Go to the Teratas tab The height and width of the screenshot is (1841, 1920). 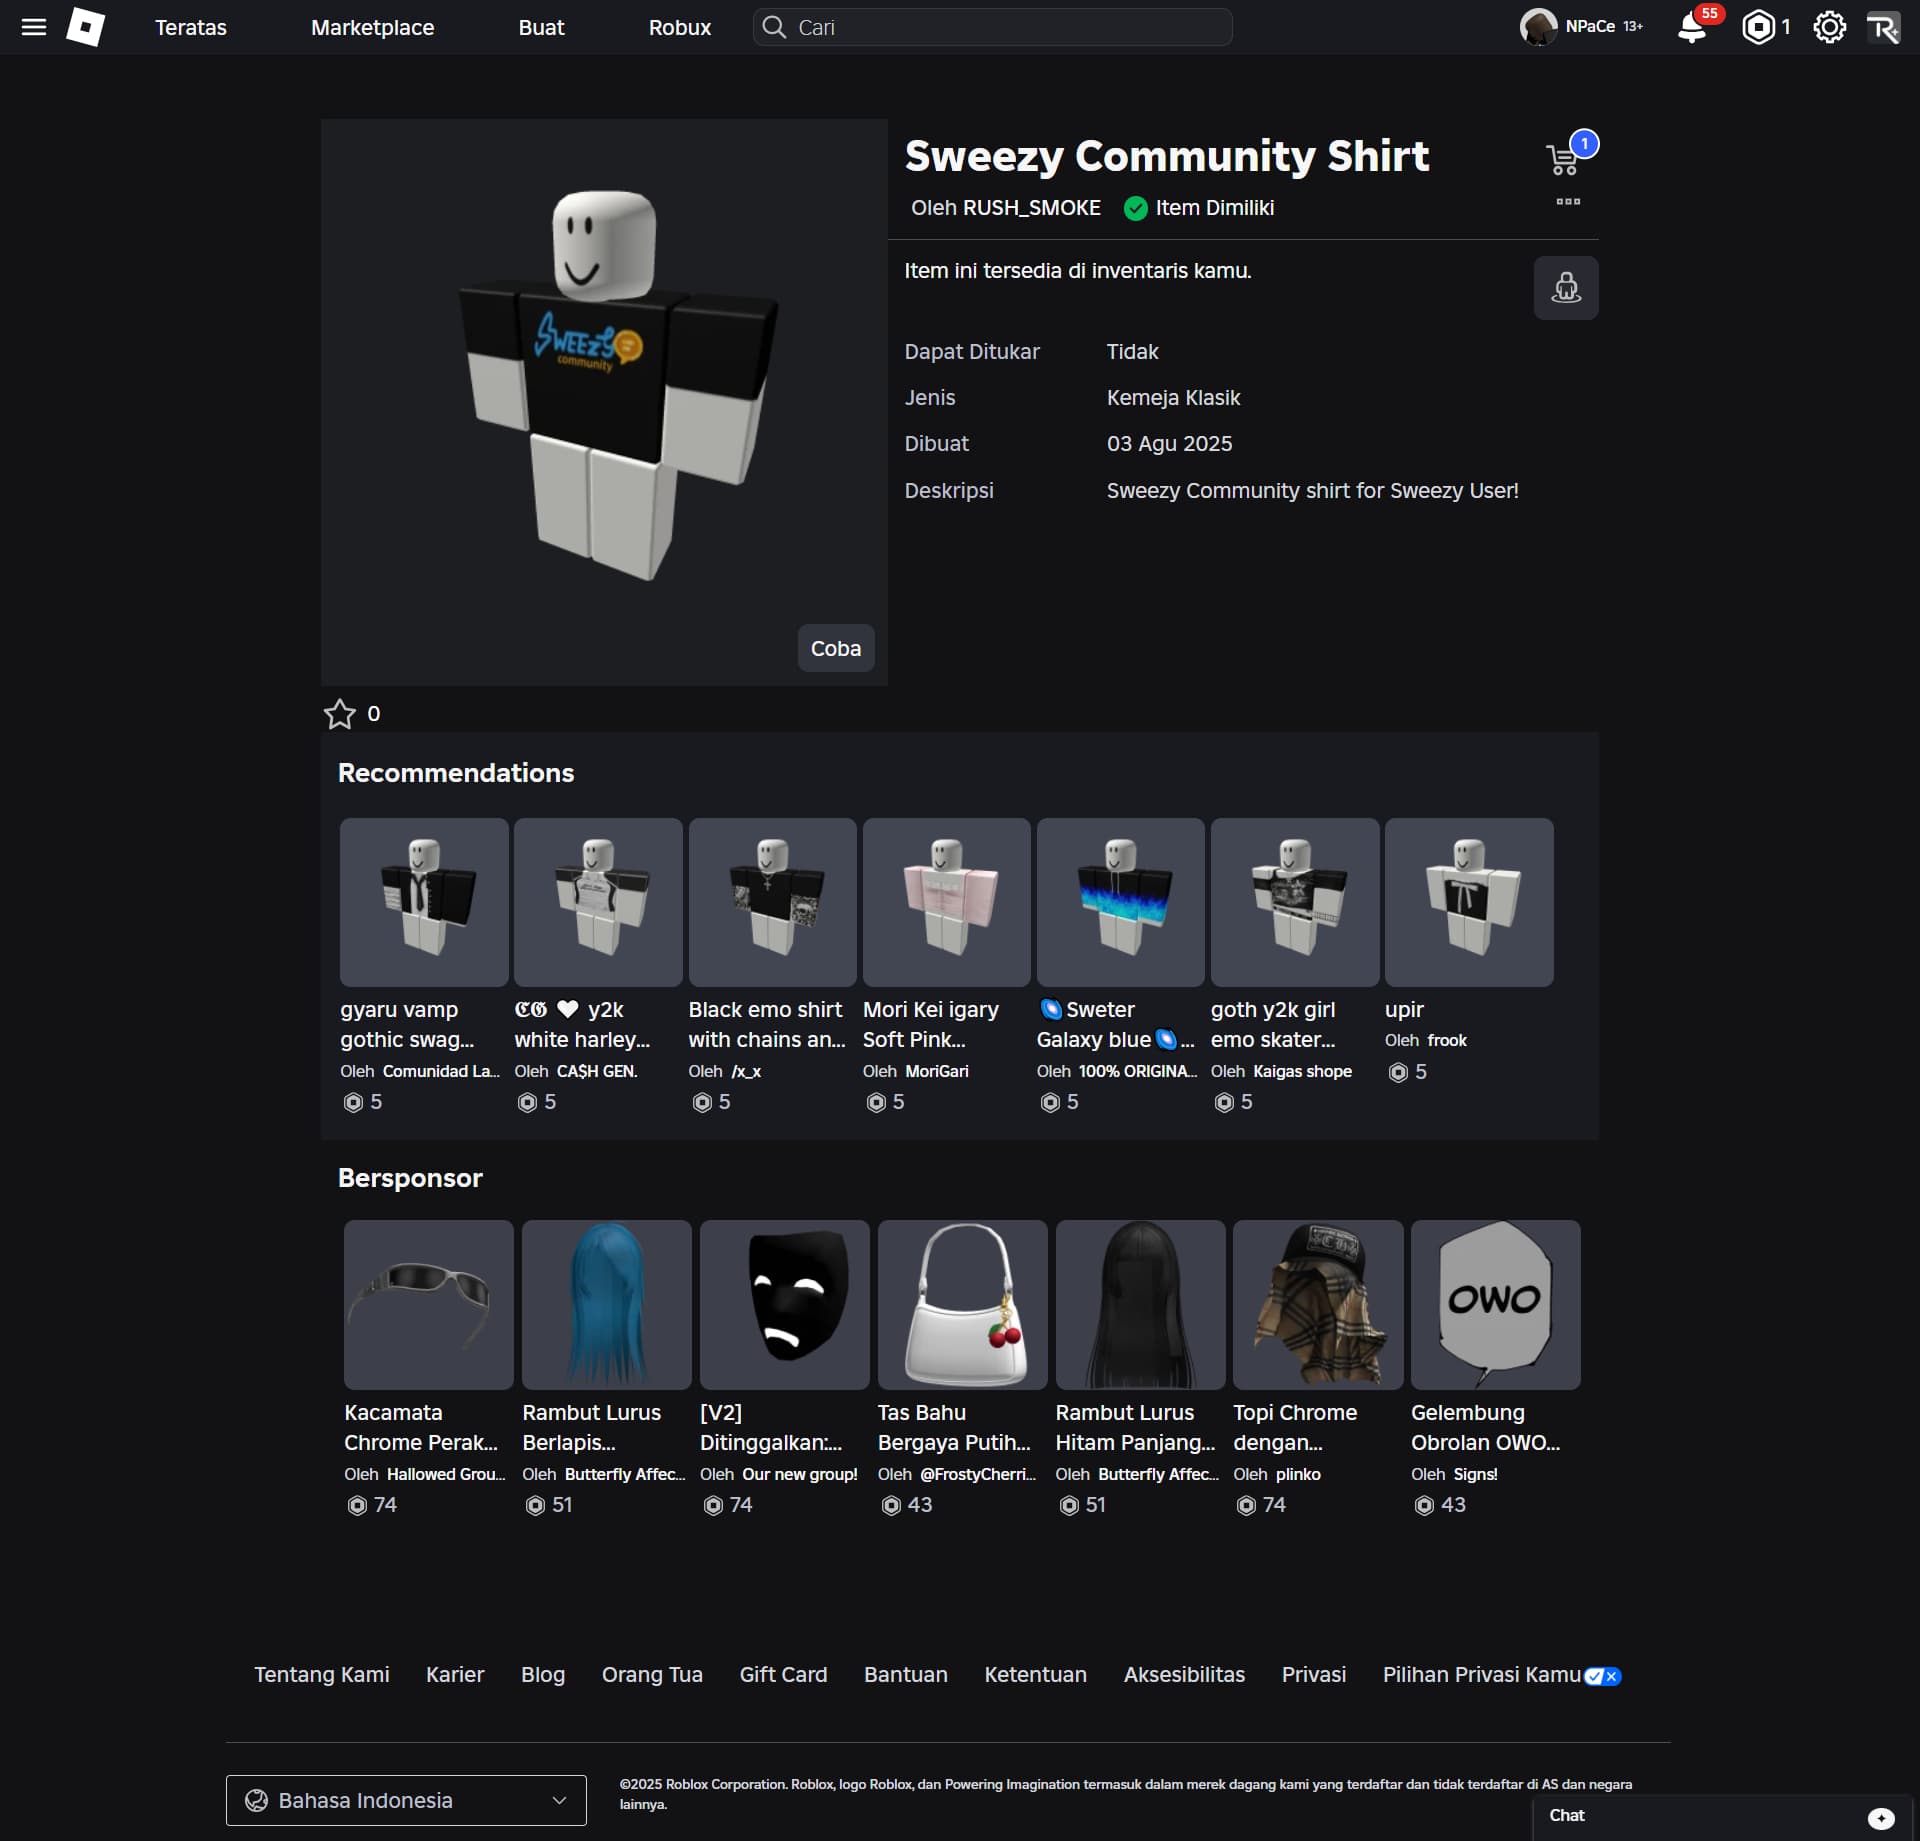[191, 27]
